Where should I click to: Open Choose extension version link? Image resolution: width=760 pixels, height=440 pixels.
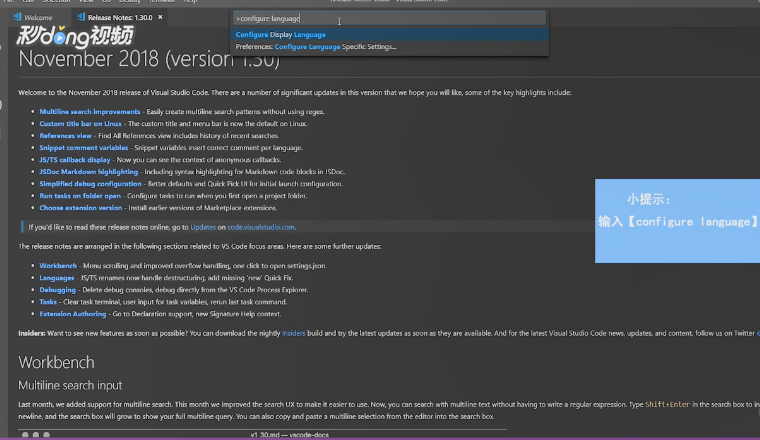(x=80, y=208)
